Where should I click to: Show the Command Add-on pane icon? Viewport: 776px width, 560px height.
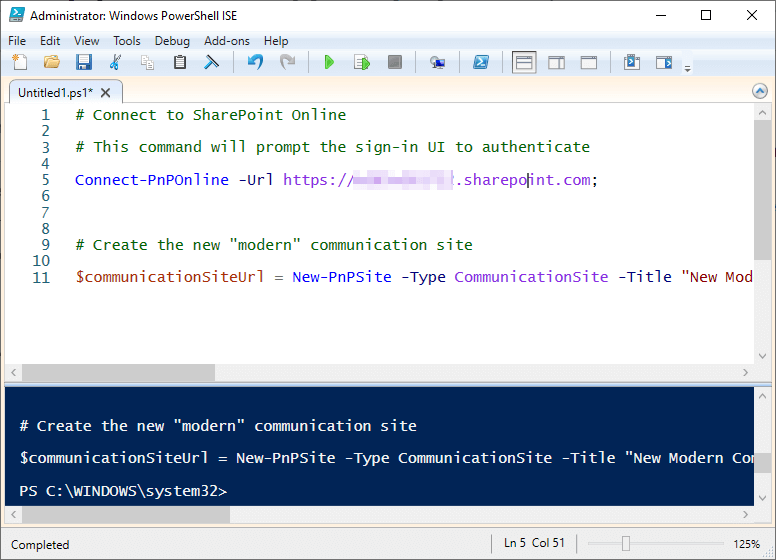tap(664, 62)
